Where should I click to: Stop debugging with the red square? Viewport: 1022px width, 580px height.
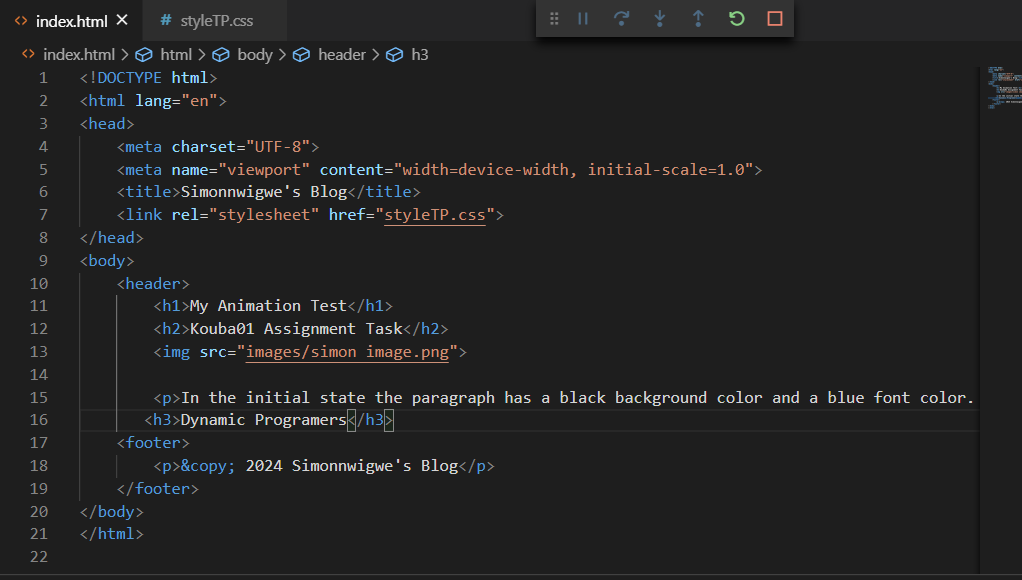tap(774, 19)
